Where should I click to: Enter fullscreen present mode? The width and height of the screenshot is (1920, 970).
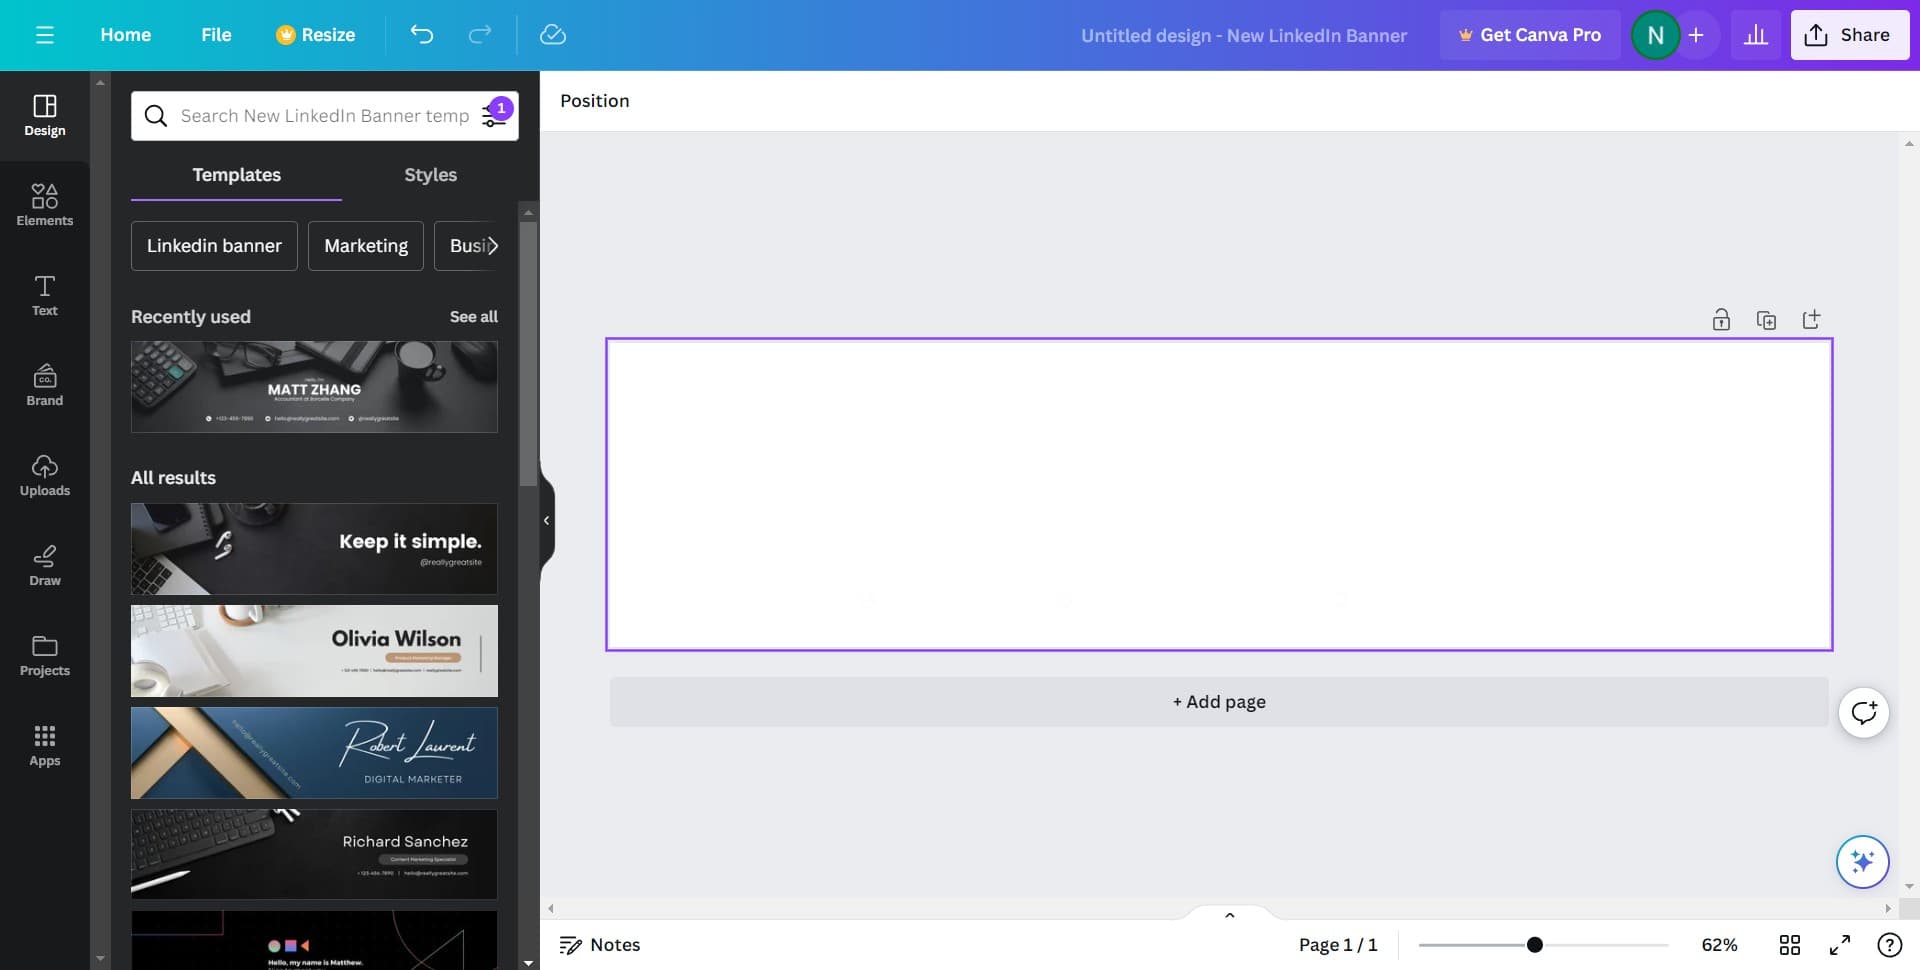(x=1839, y=945)
